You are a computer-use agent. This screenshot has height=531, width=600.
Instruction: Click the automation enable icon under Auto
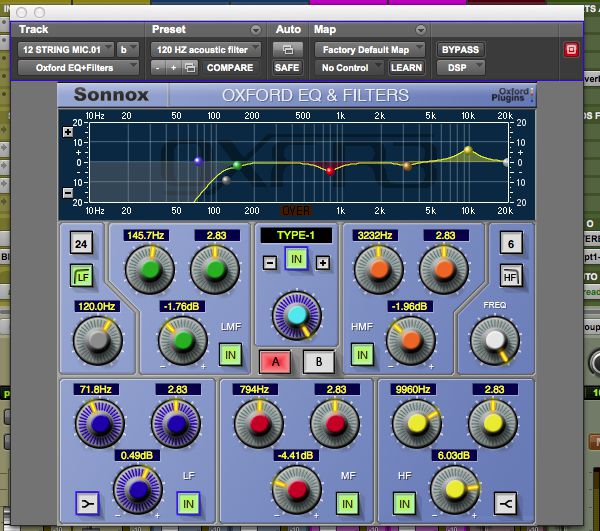click(x=288, y=50)
